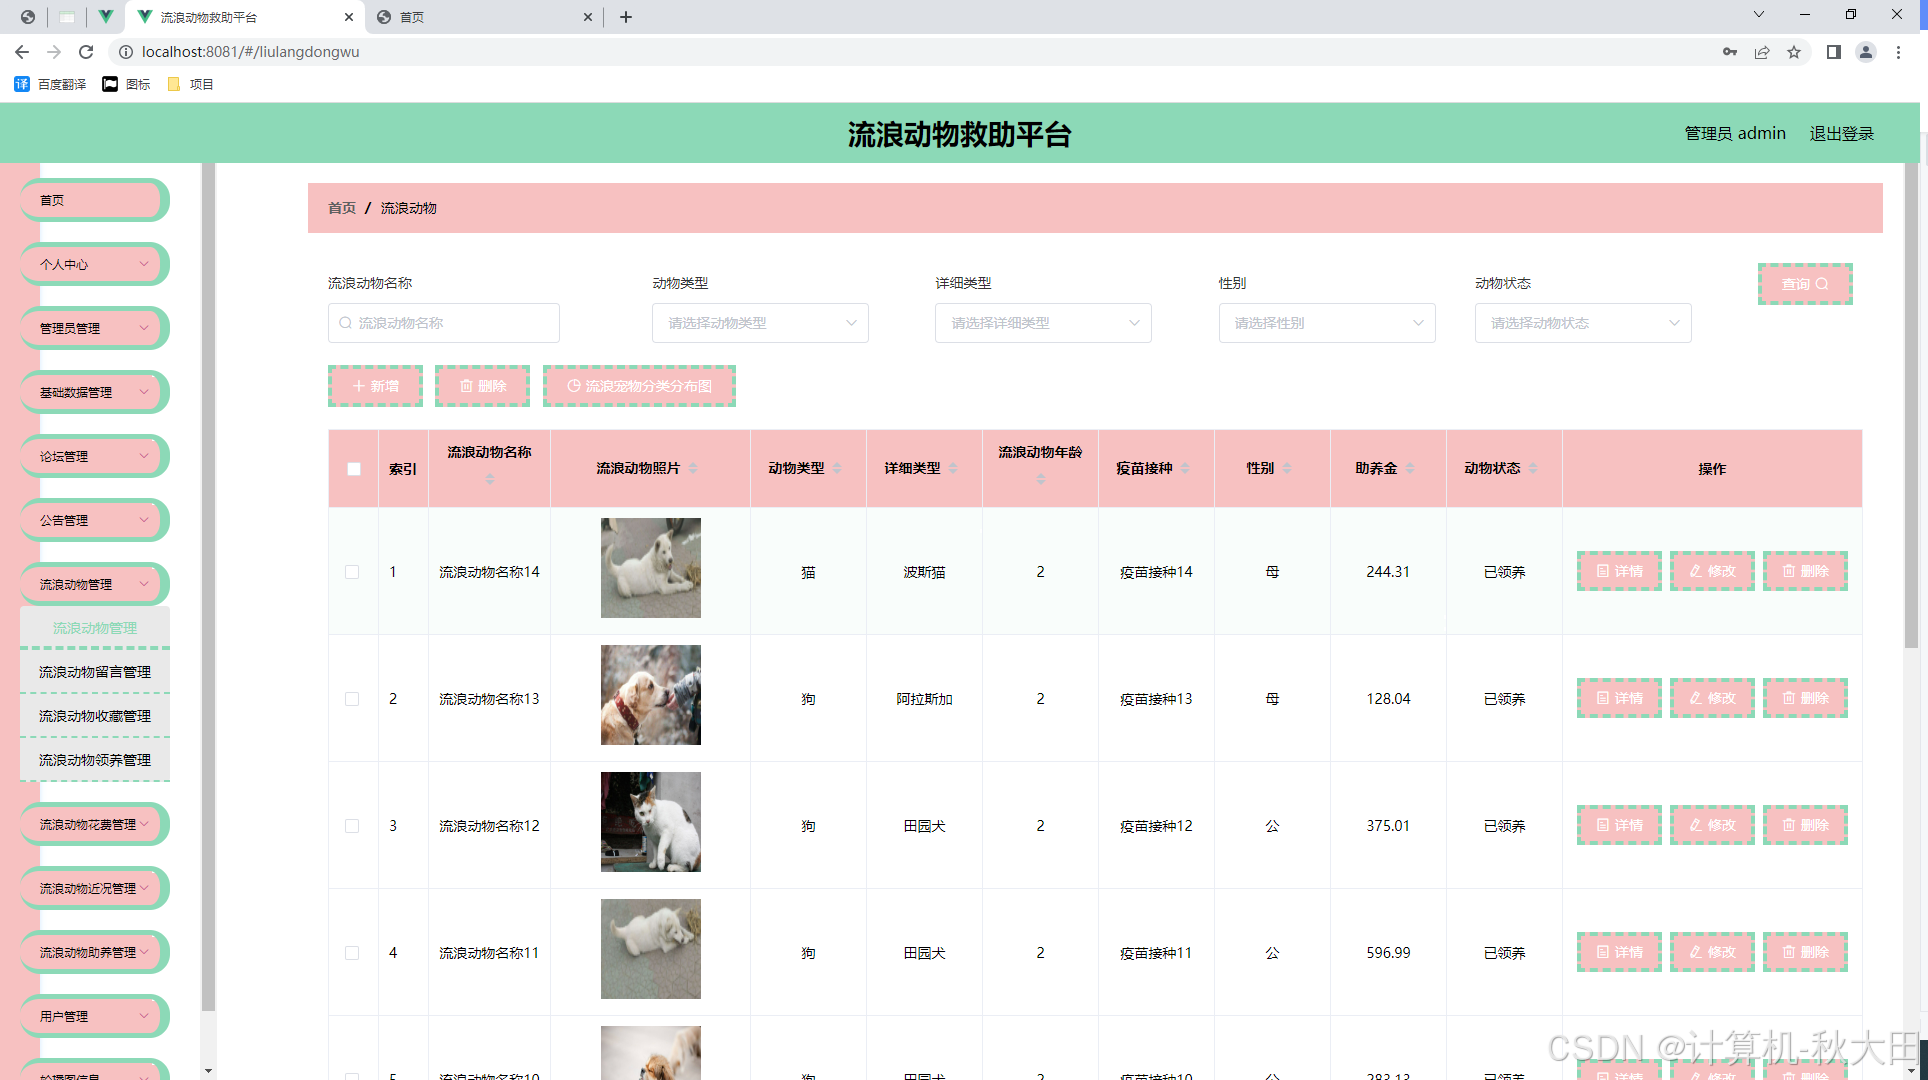The height and width of the screenshot is (1080, 1928).
Task: Click the 流浪动物名称 search input field
Action: coord(445,323)
